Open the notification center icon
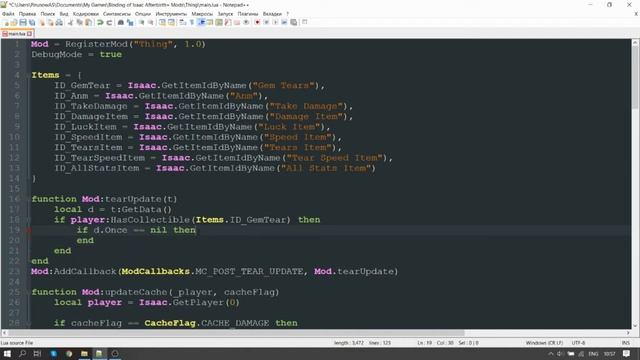This screenshot has height=360, width=640. [627, 353]
